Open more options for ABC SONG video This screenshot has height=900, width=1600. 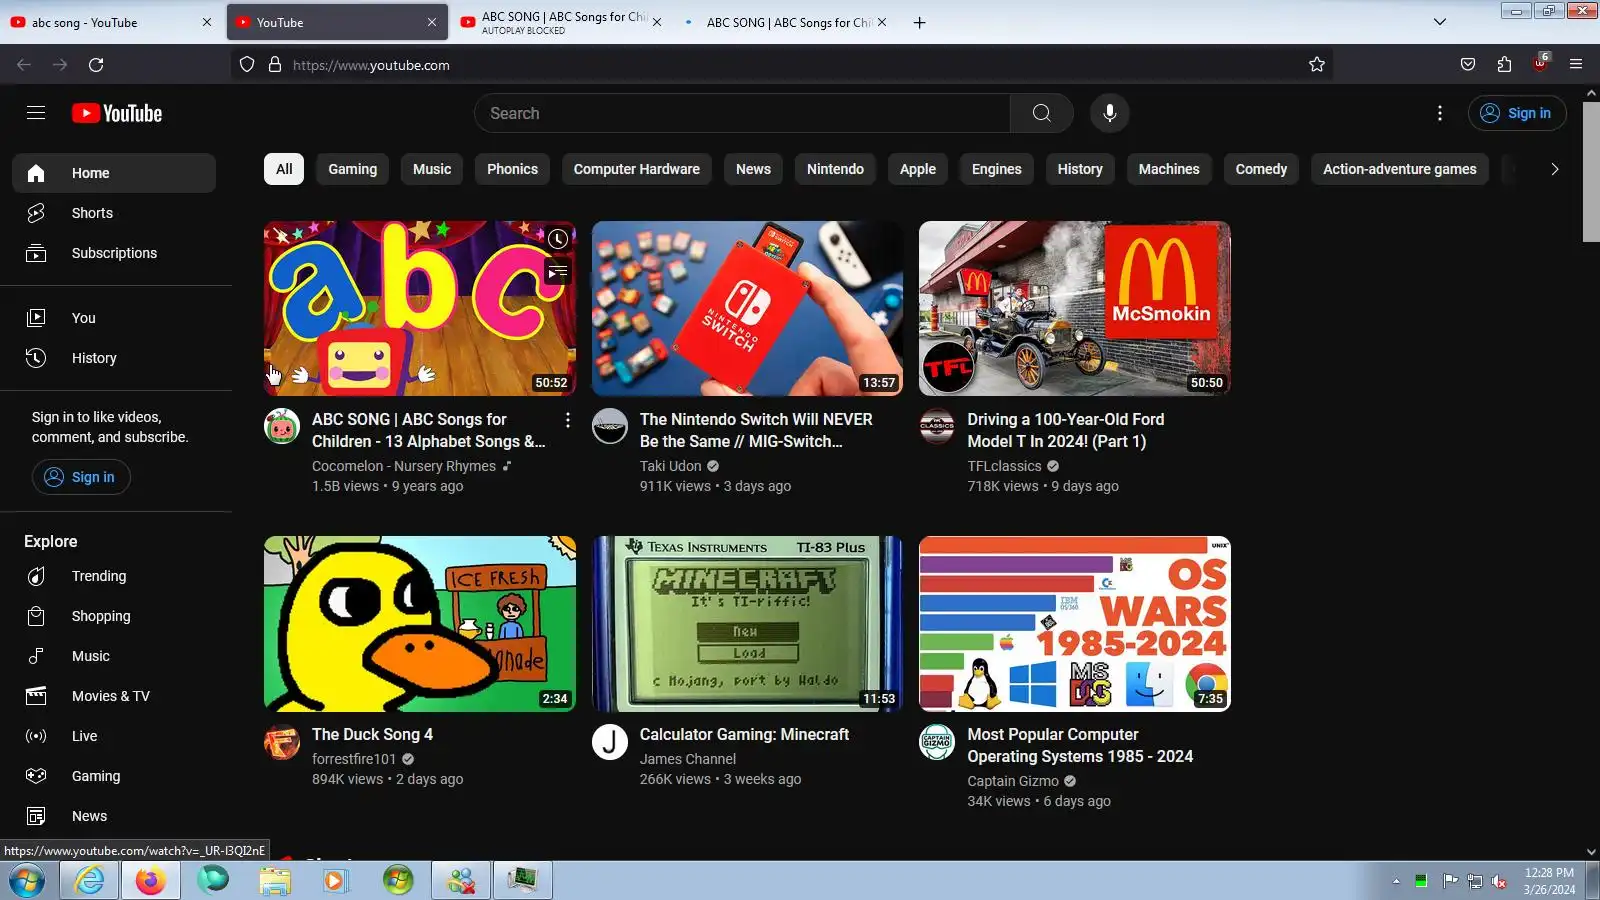568,420
